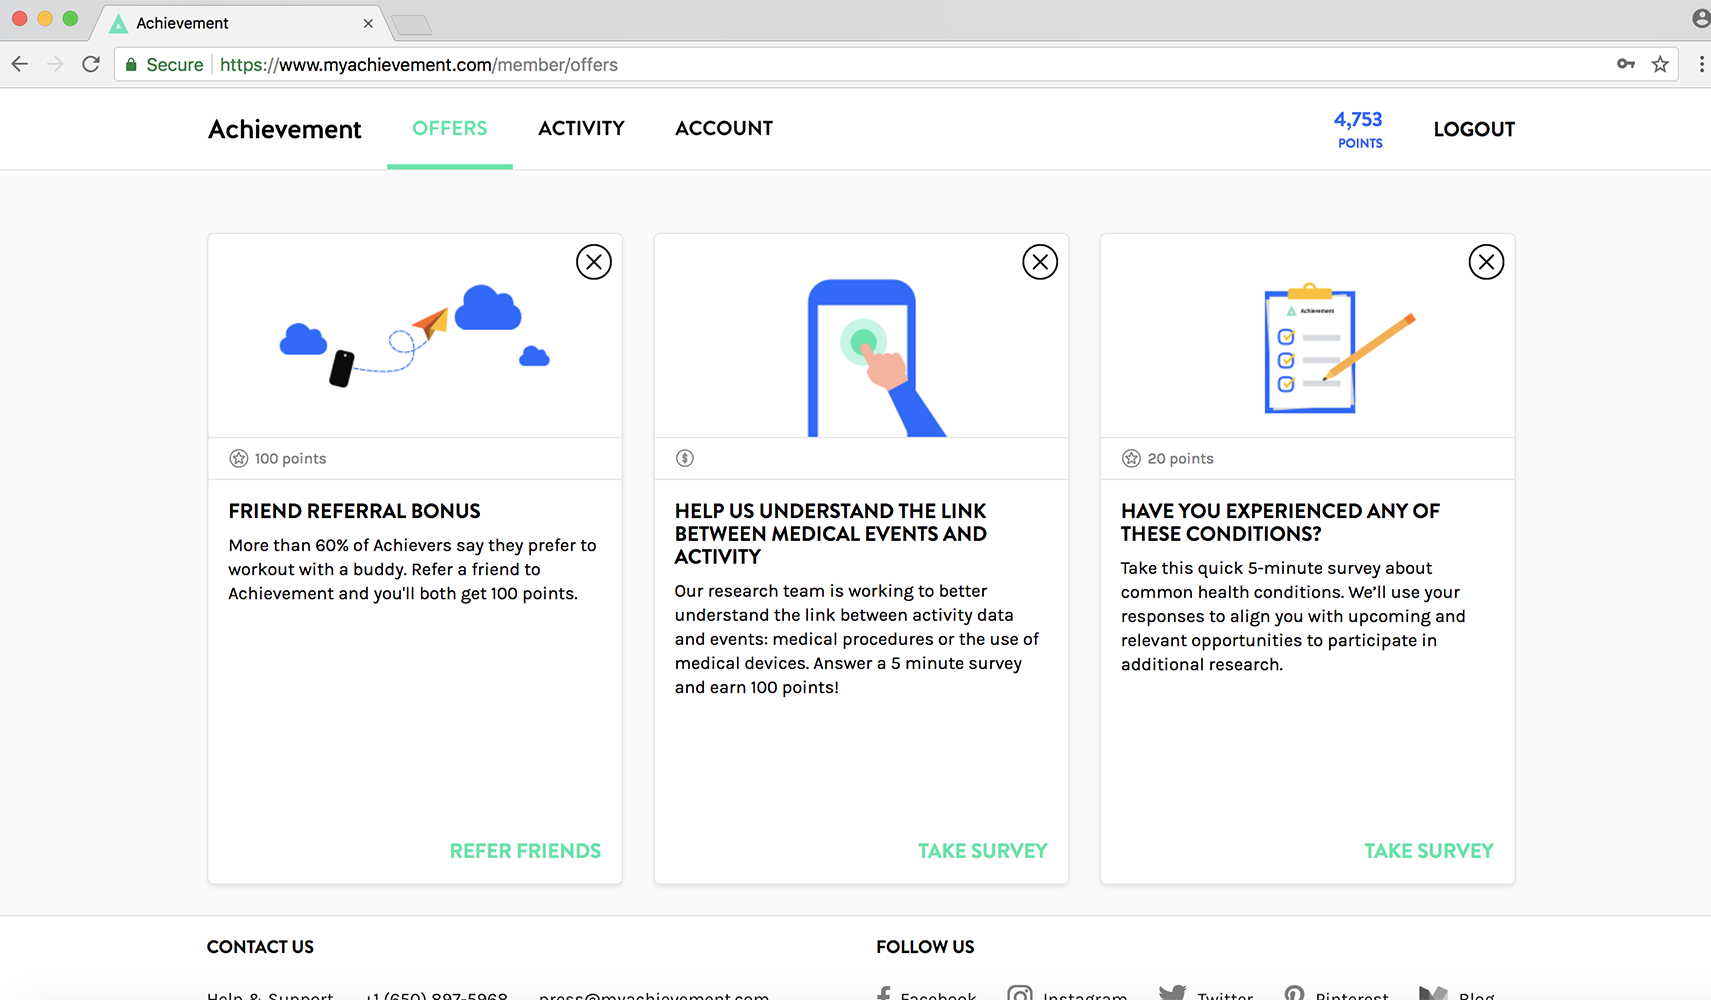Select the Achievement browser tab
The image size is (1711, 1000).
point(240,23)
